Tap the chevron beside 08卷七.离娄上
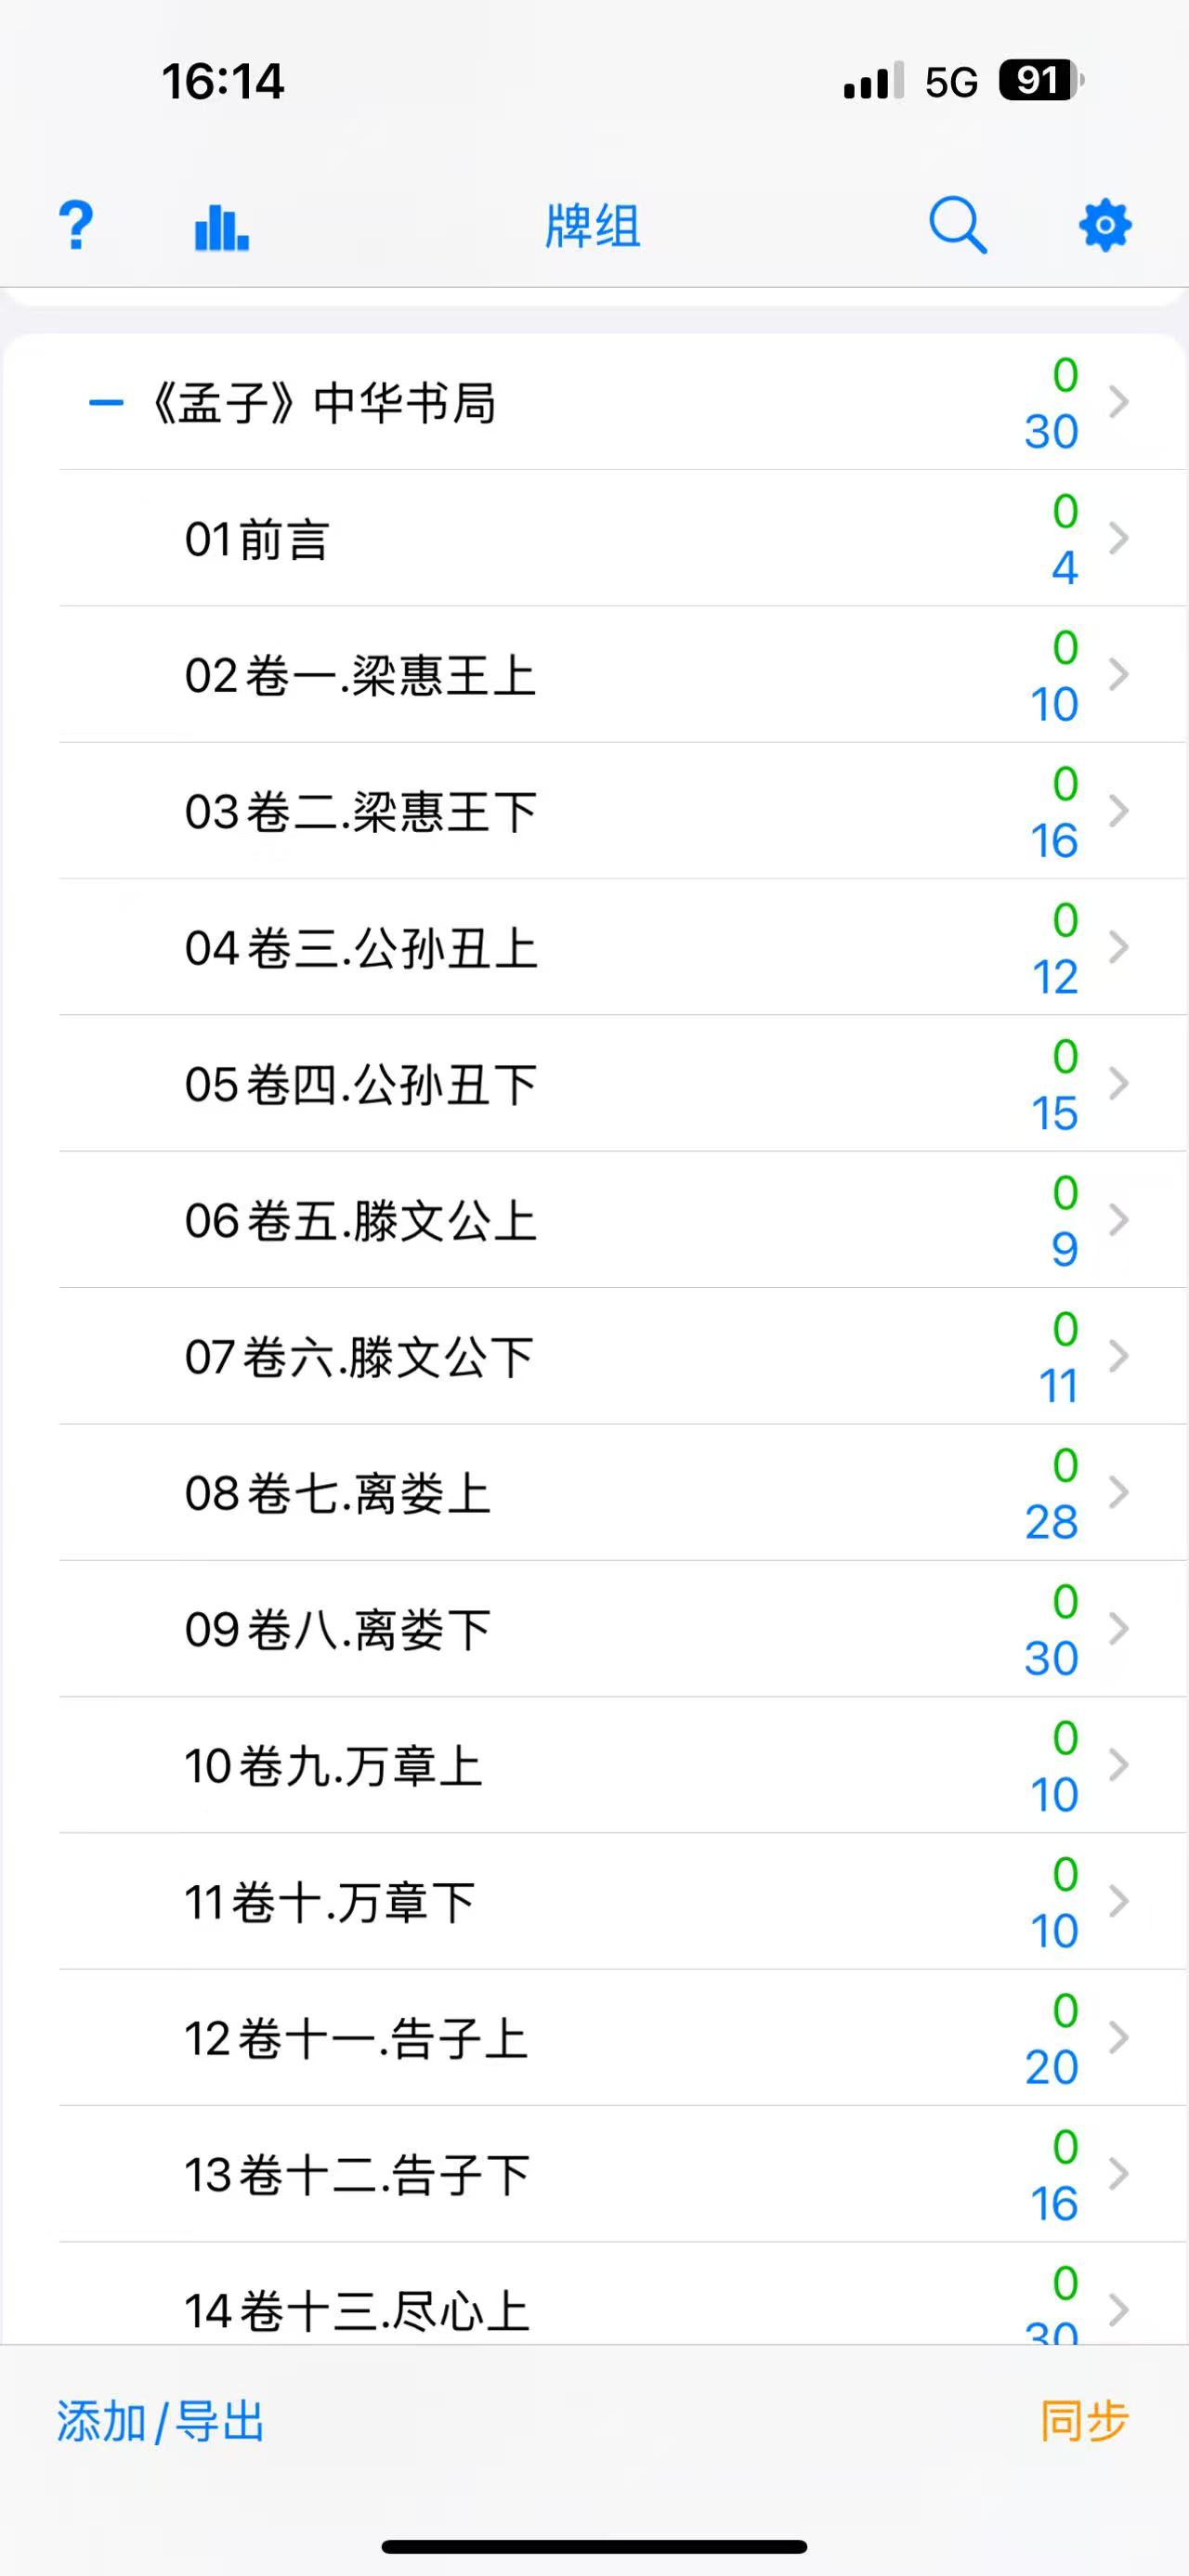 [x=1119, y=1493]
